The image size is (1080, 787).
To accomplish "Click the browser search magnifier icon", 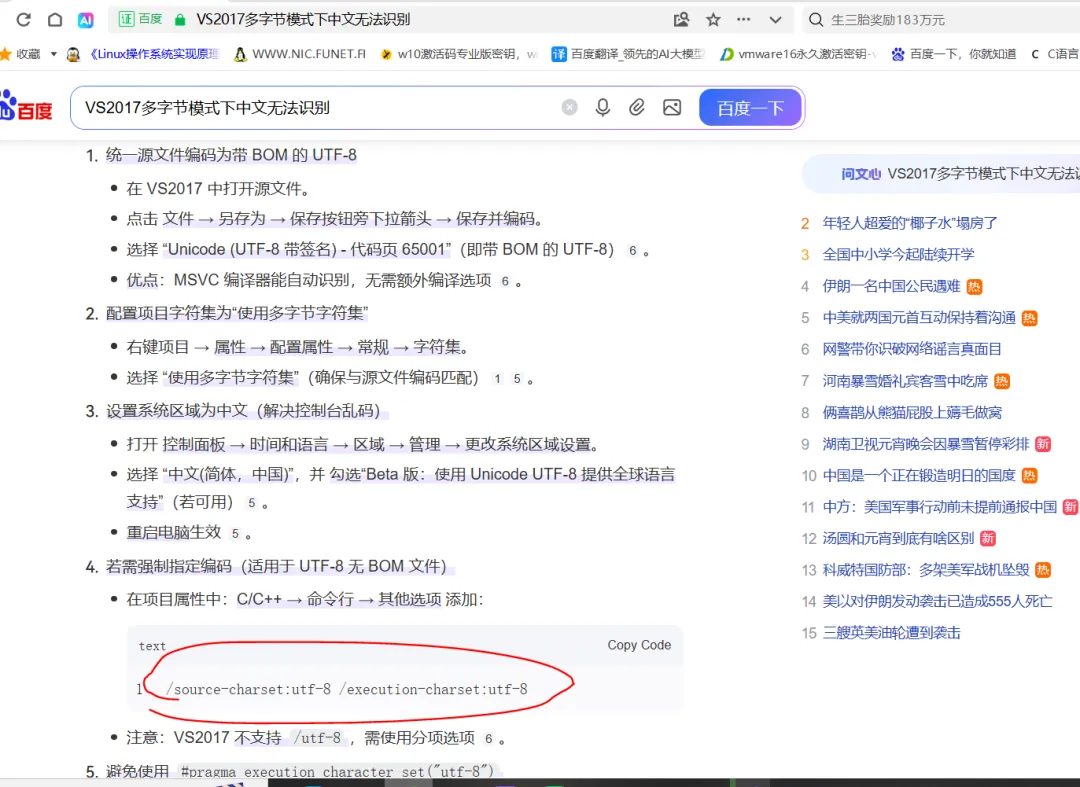I will [x=816, y=19].
